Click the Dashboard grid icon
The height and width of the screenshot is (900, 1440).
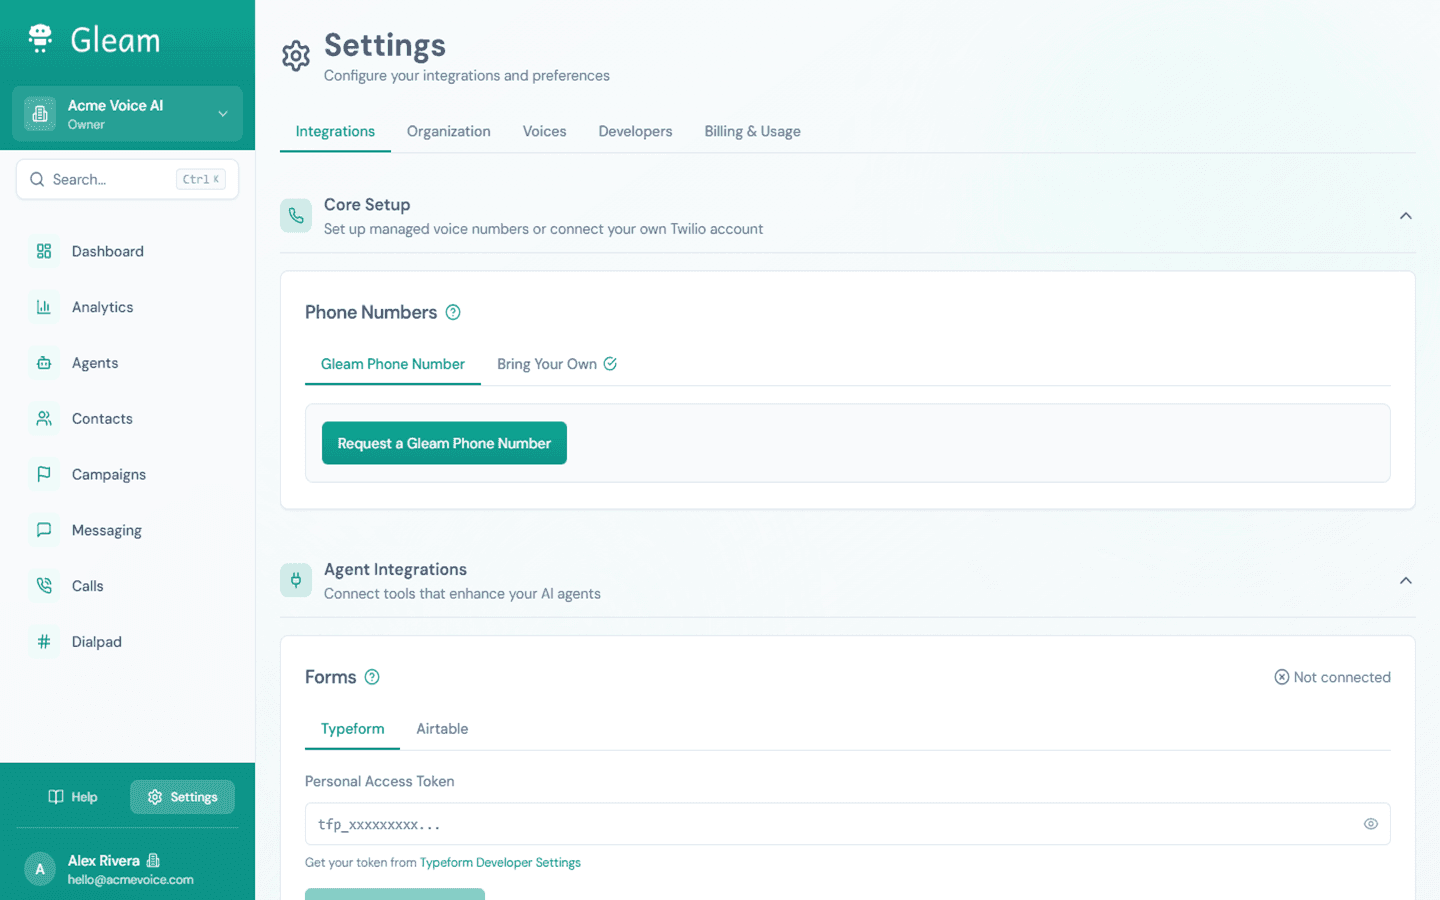[x=44, y=251]
